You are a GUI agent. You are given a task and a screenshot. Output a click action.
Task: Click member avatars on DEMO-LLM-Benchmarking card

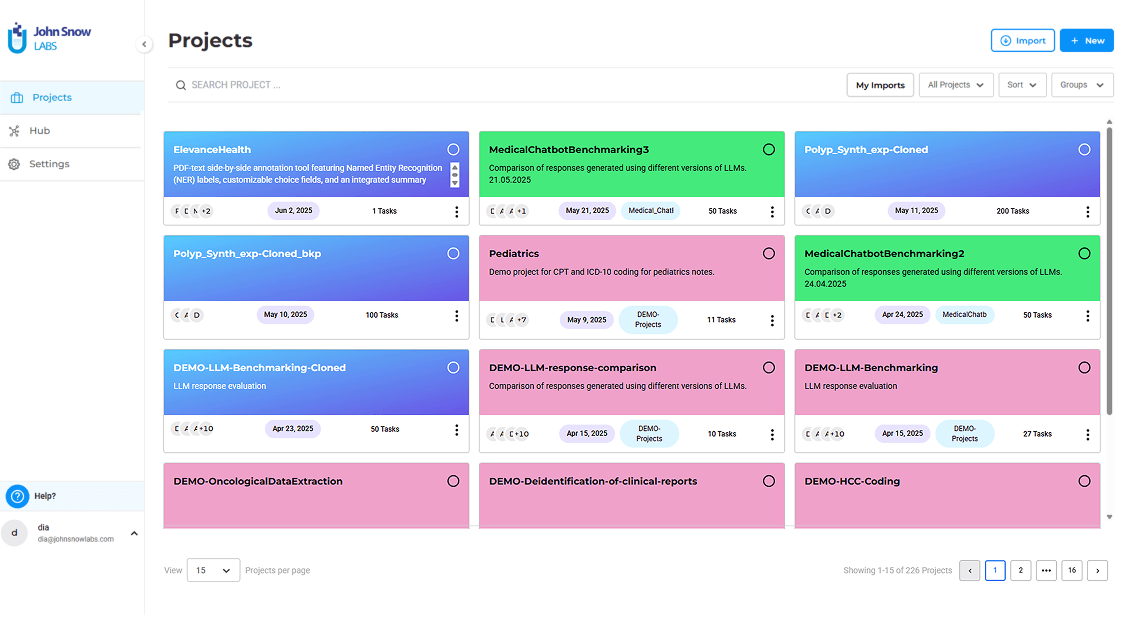pos(823,434)
